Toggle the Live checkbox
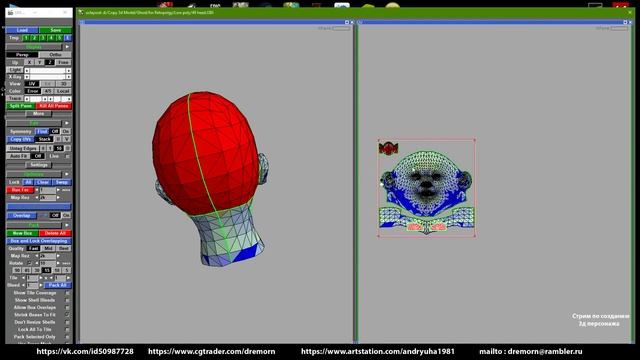Image resolution: width=640 pixels, height=360 pixels. [x=67, y=156]
